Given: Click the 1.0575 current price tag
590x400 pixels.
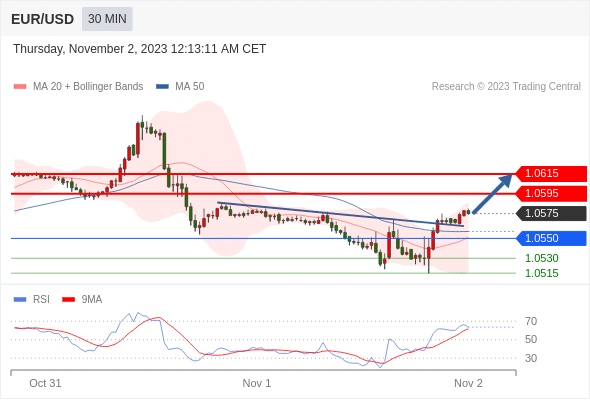Looking at the screenshot, I should 551,213.
